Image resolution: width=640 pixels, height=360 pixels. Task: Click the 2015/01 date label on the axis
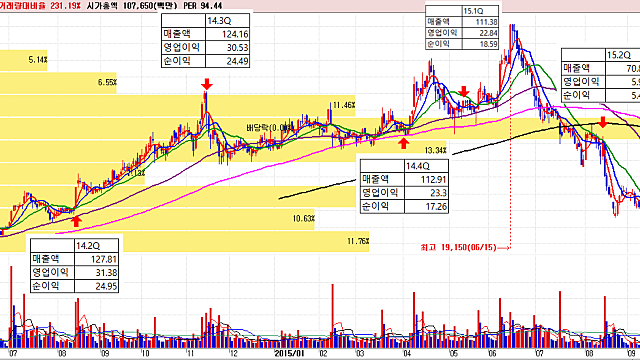pyautogui.click(x=289, y=353)
